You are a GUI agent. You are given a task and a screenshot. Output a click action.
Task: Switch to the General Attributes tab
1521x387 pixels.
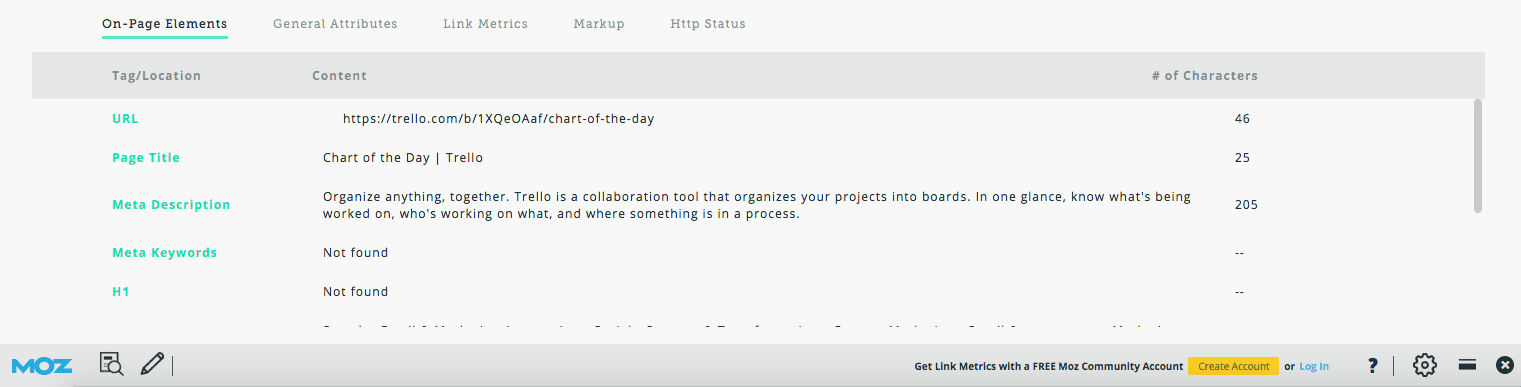335,23
